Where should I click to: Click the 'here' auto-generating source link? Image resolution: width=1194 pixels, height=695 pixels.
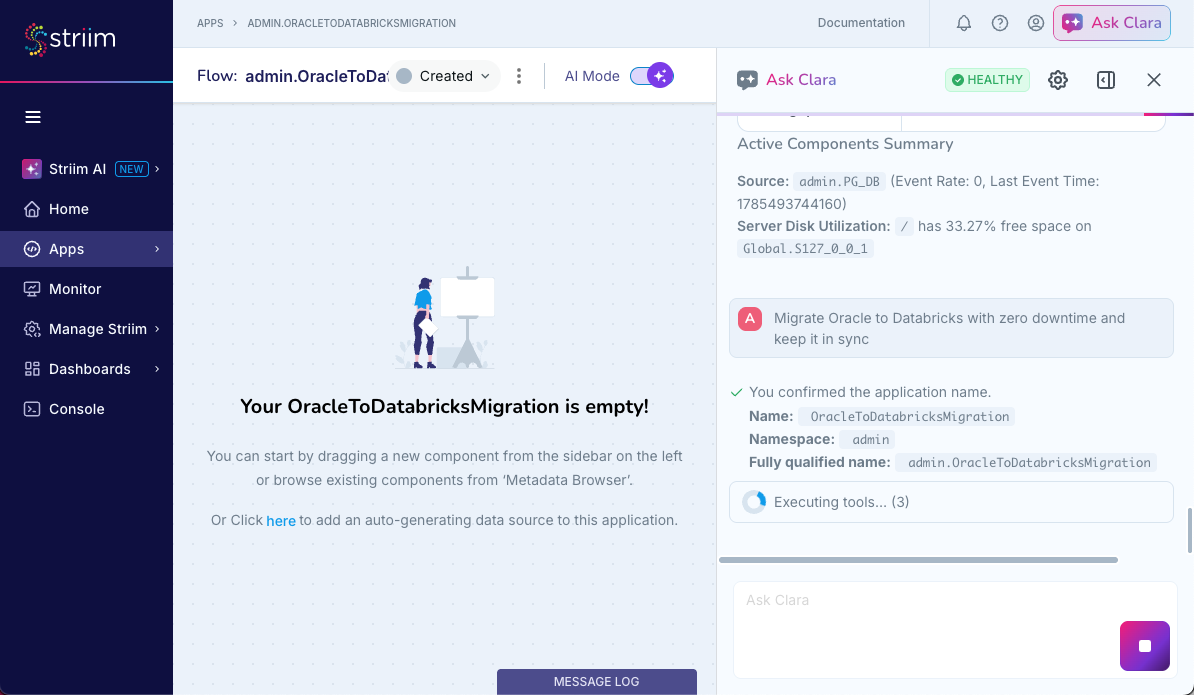(x=281, y=521)
